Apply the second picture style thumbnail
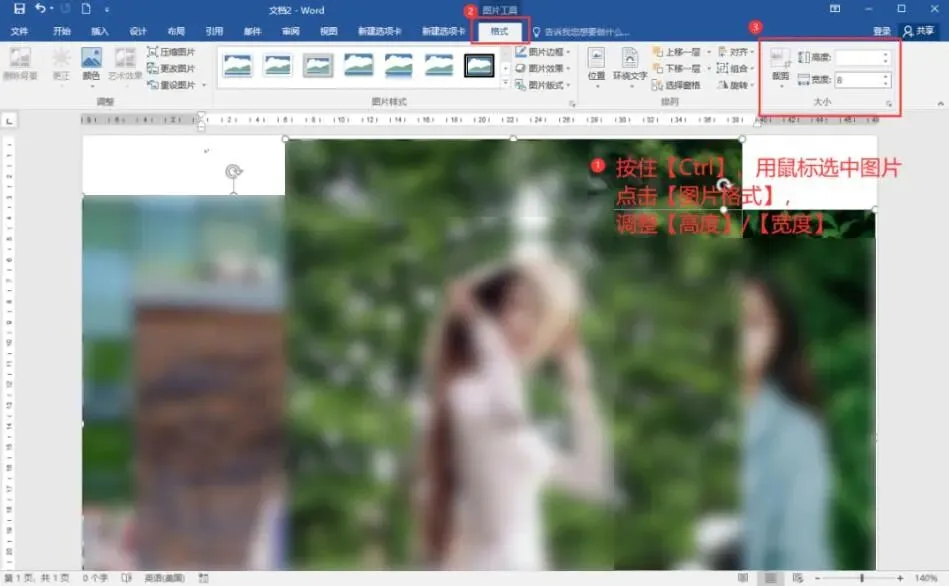Screen dimensions: 949x586 tap(278, 65)
